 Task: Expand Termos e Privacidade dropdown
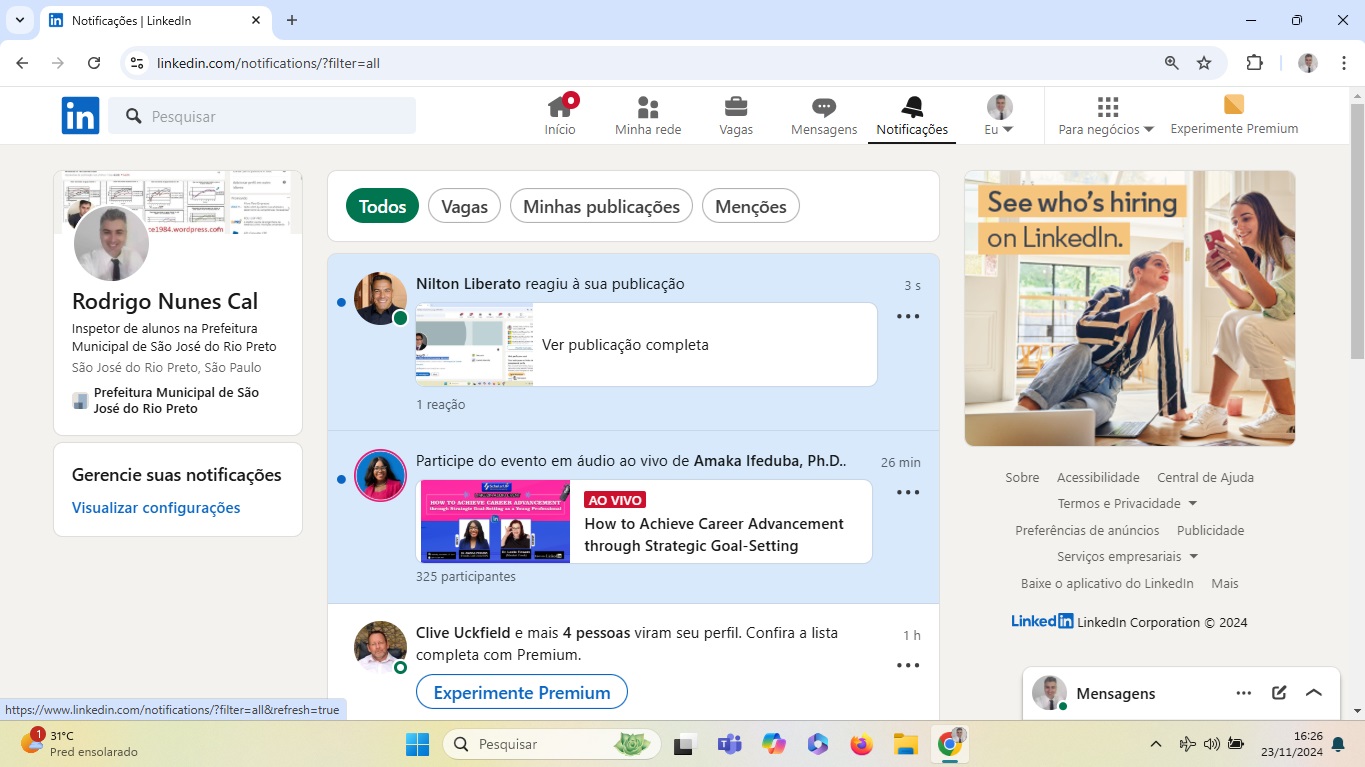click(x=1127, y=503)
